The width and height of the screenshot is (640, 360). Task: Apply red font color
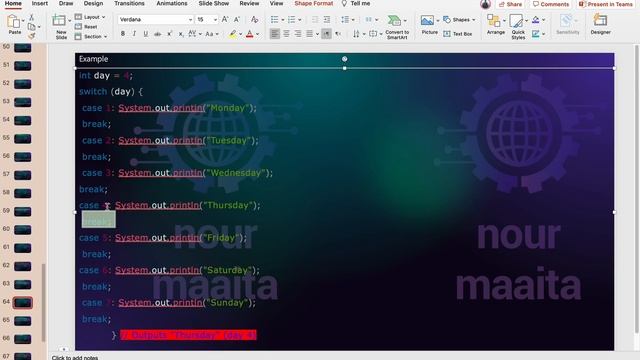250,34
